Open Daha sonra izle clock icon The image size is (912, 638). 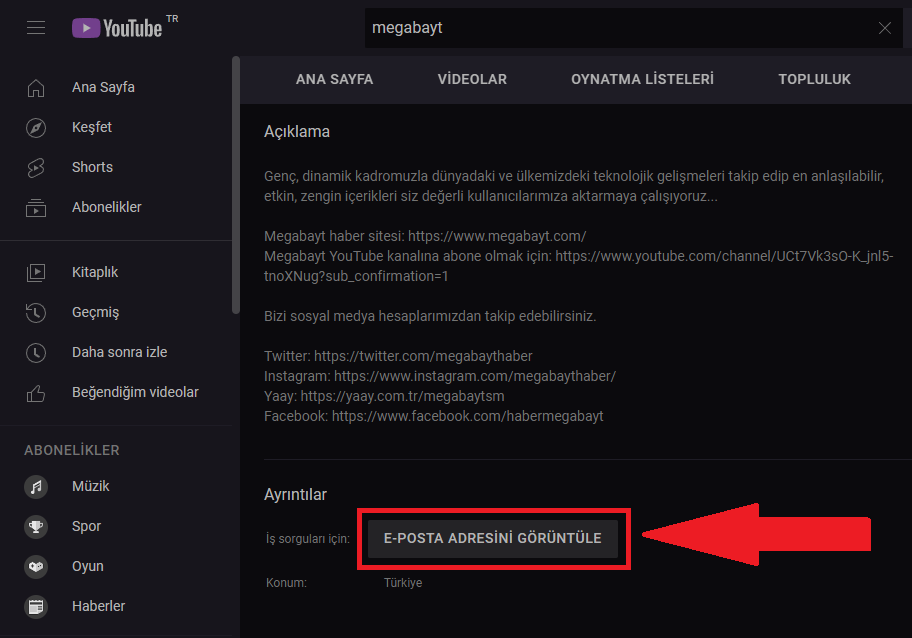click(36, 352)
